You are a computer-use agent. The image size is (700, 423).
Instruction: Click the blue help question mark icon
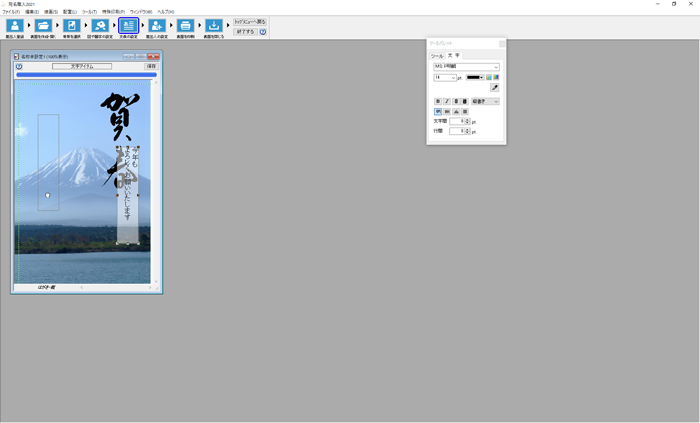[263, 32]
